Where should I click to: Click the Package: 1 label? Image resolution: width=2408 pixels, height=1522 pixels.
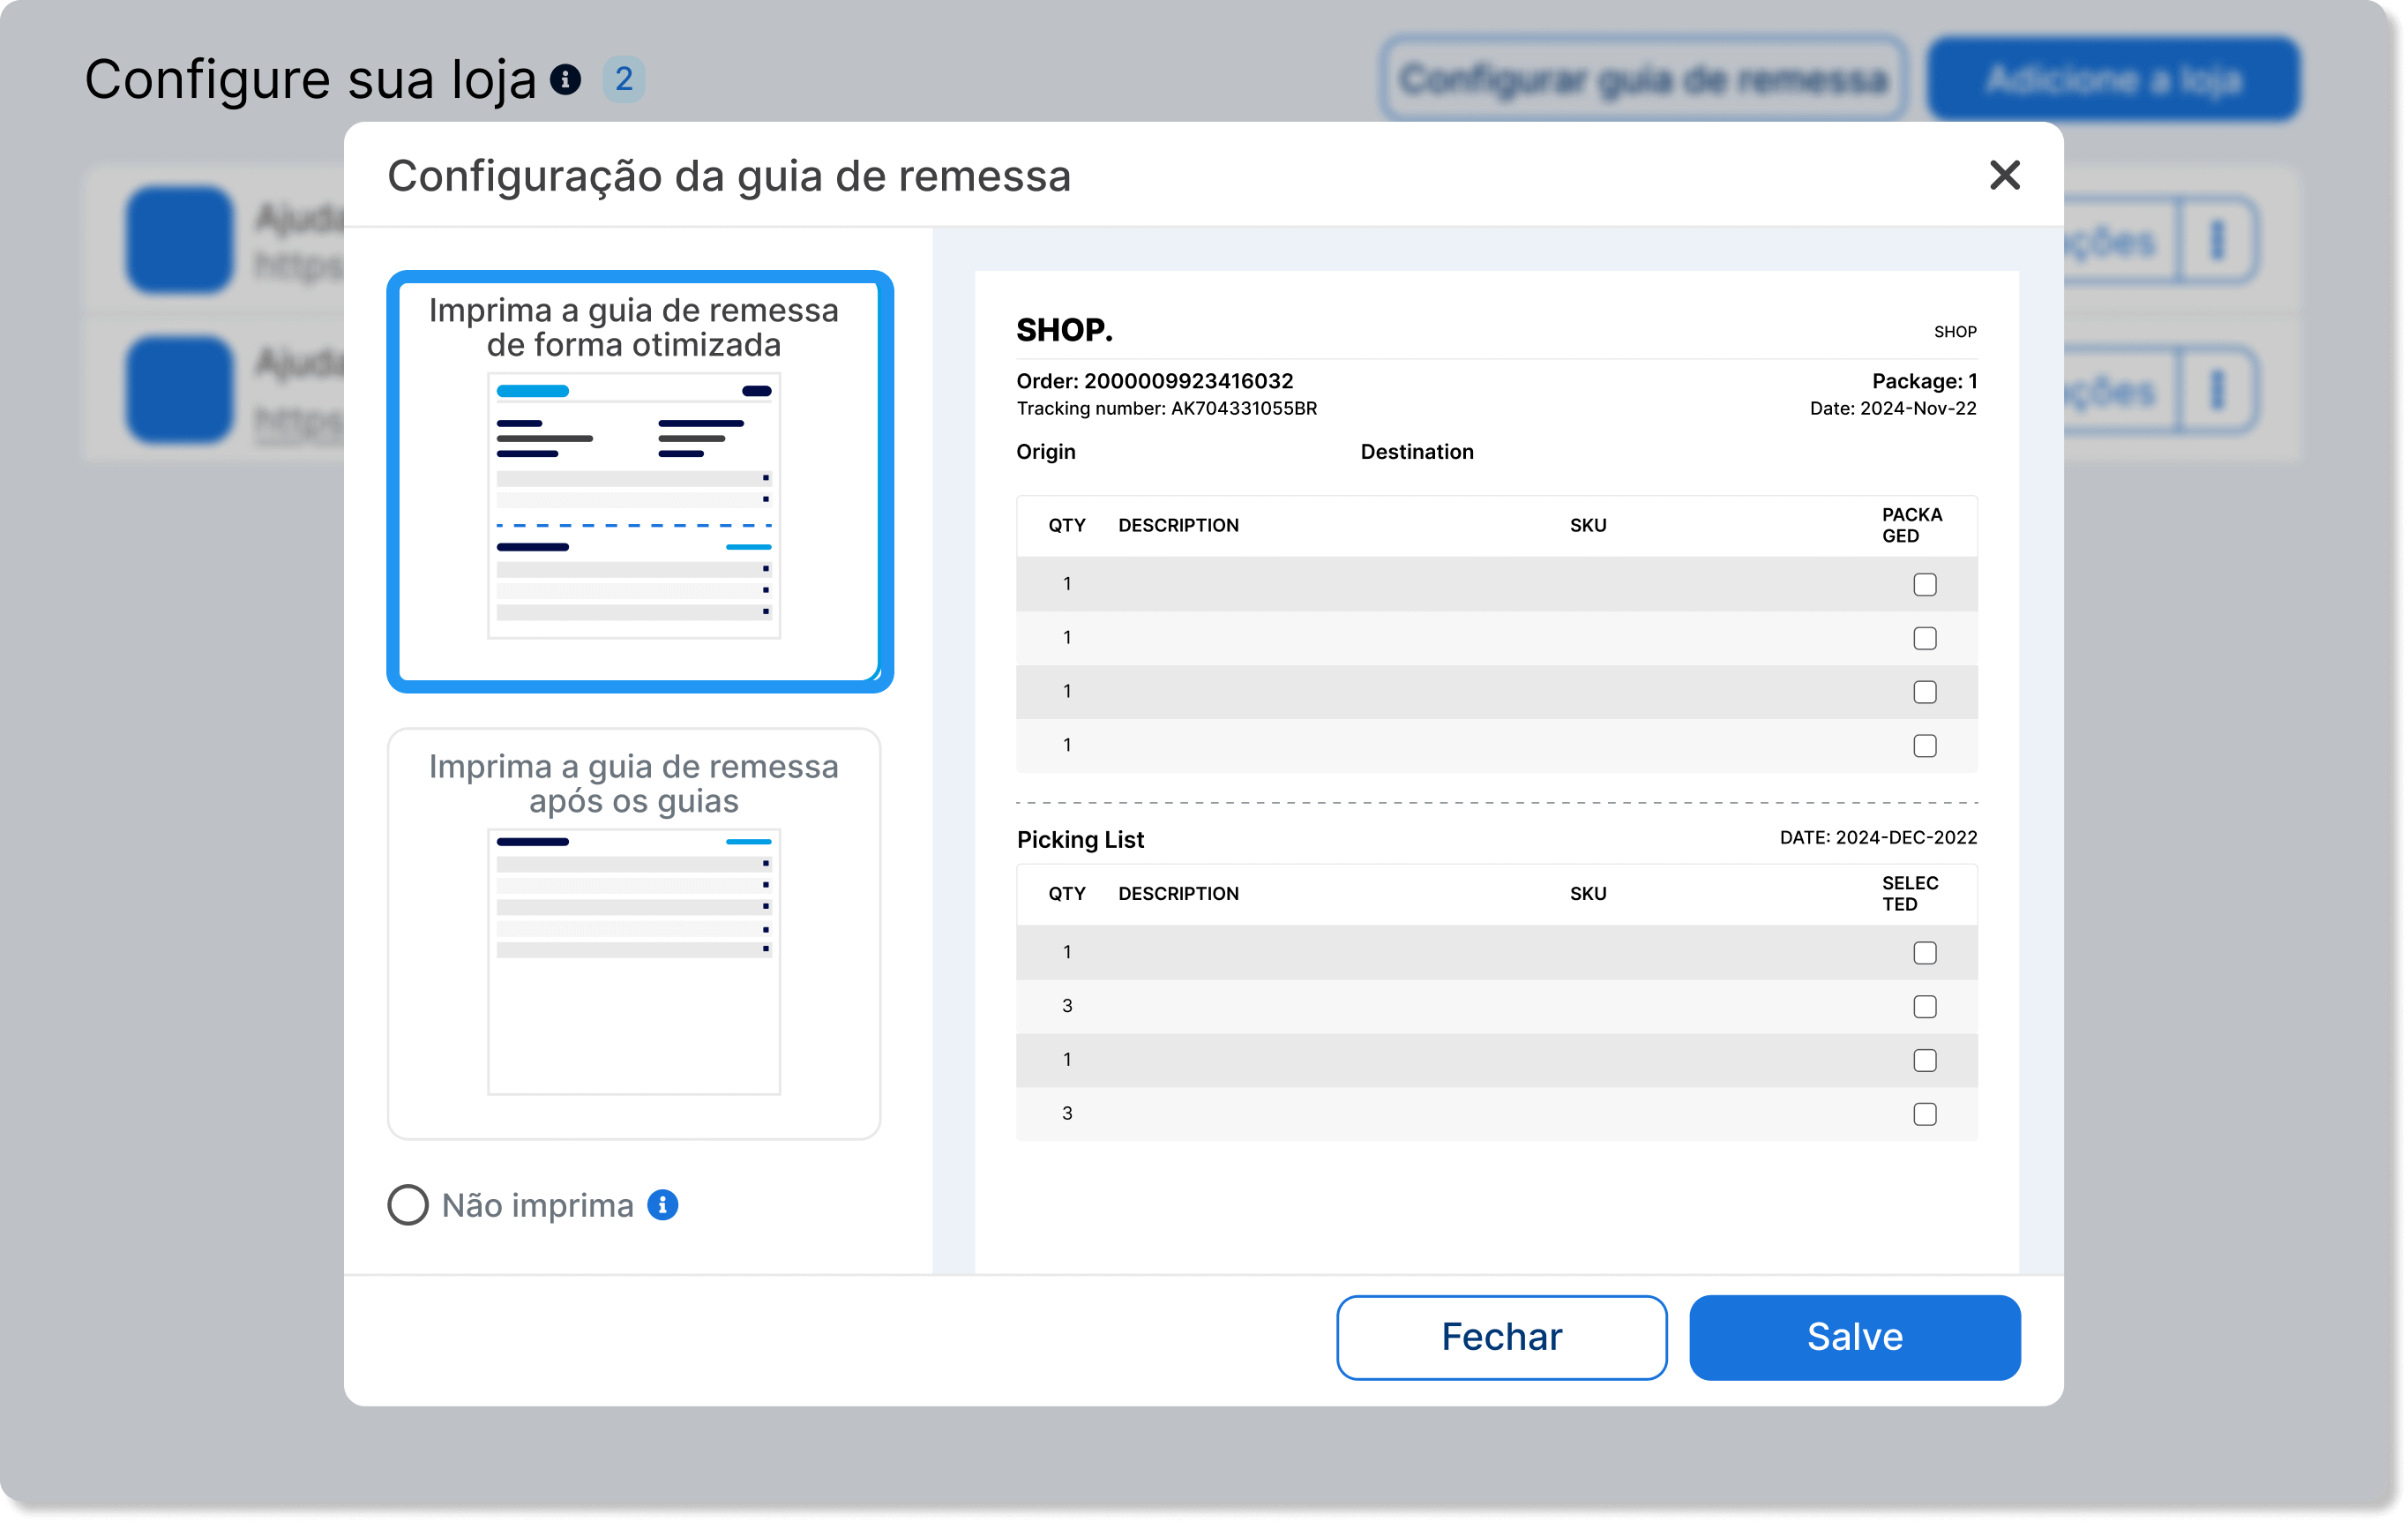pos(1924,381)
